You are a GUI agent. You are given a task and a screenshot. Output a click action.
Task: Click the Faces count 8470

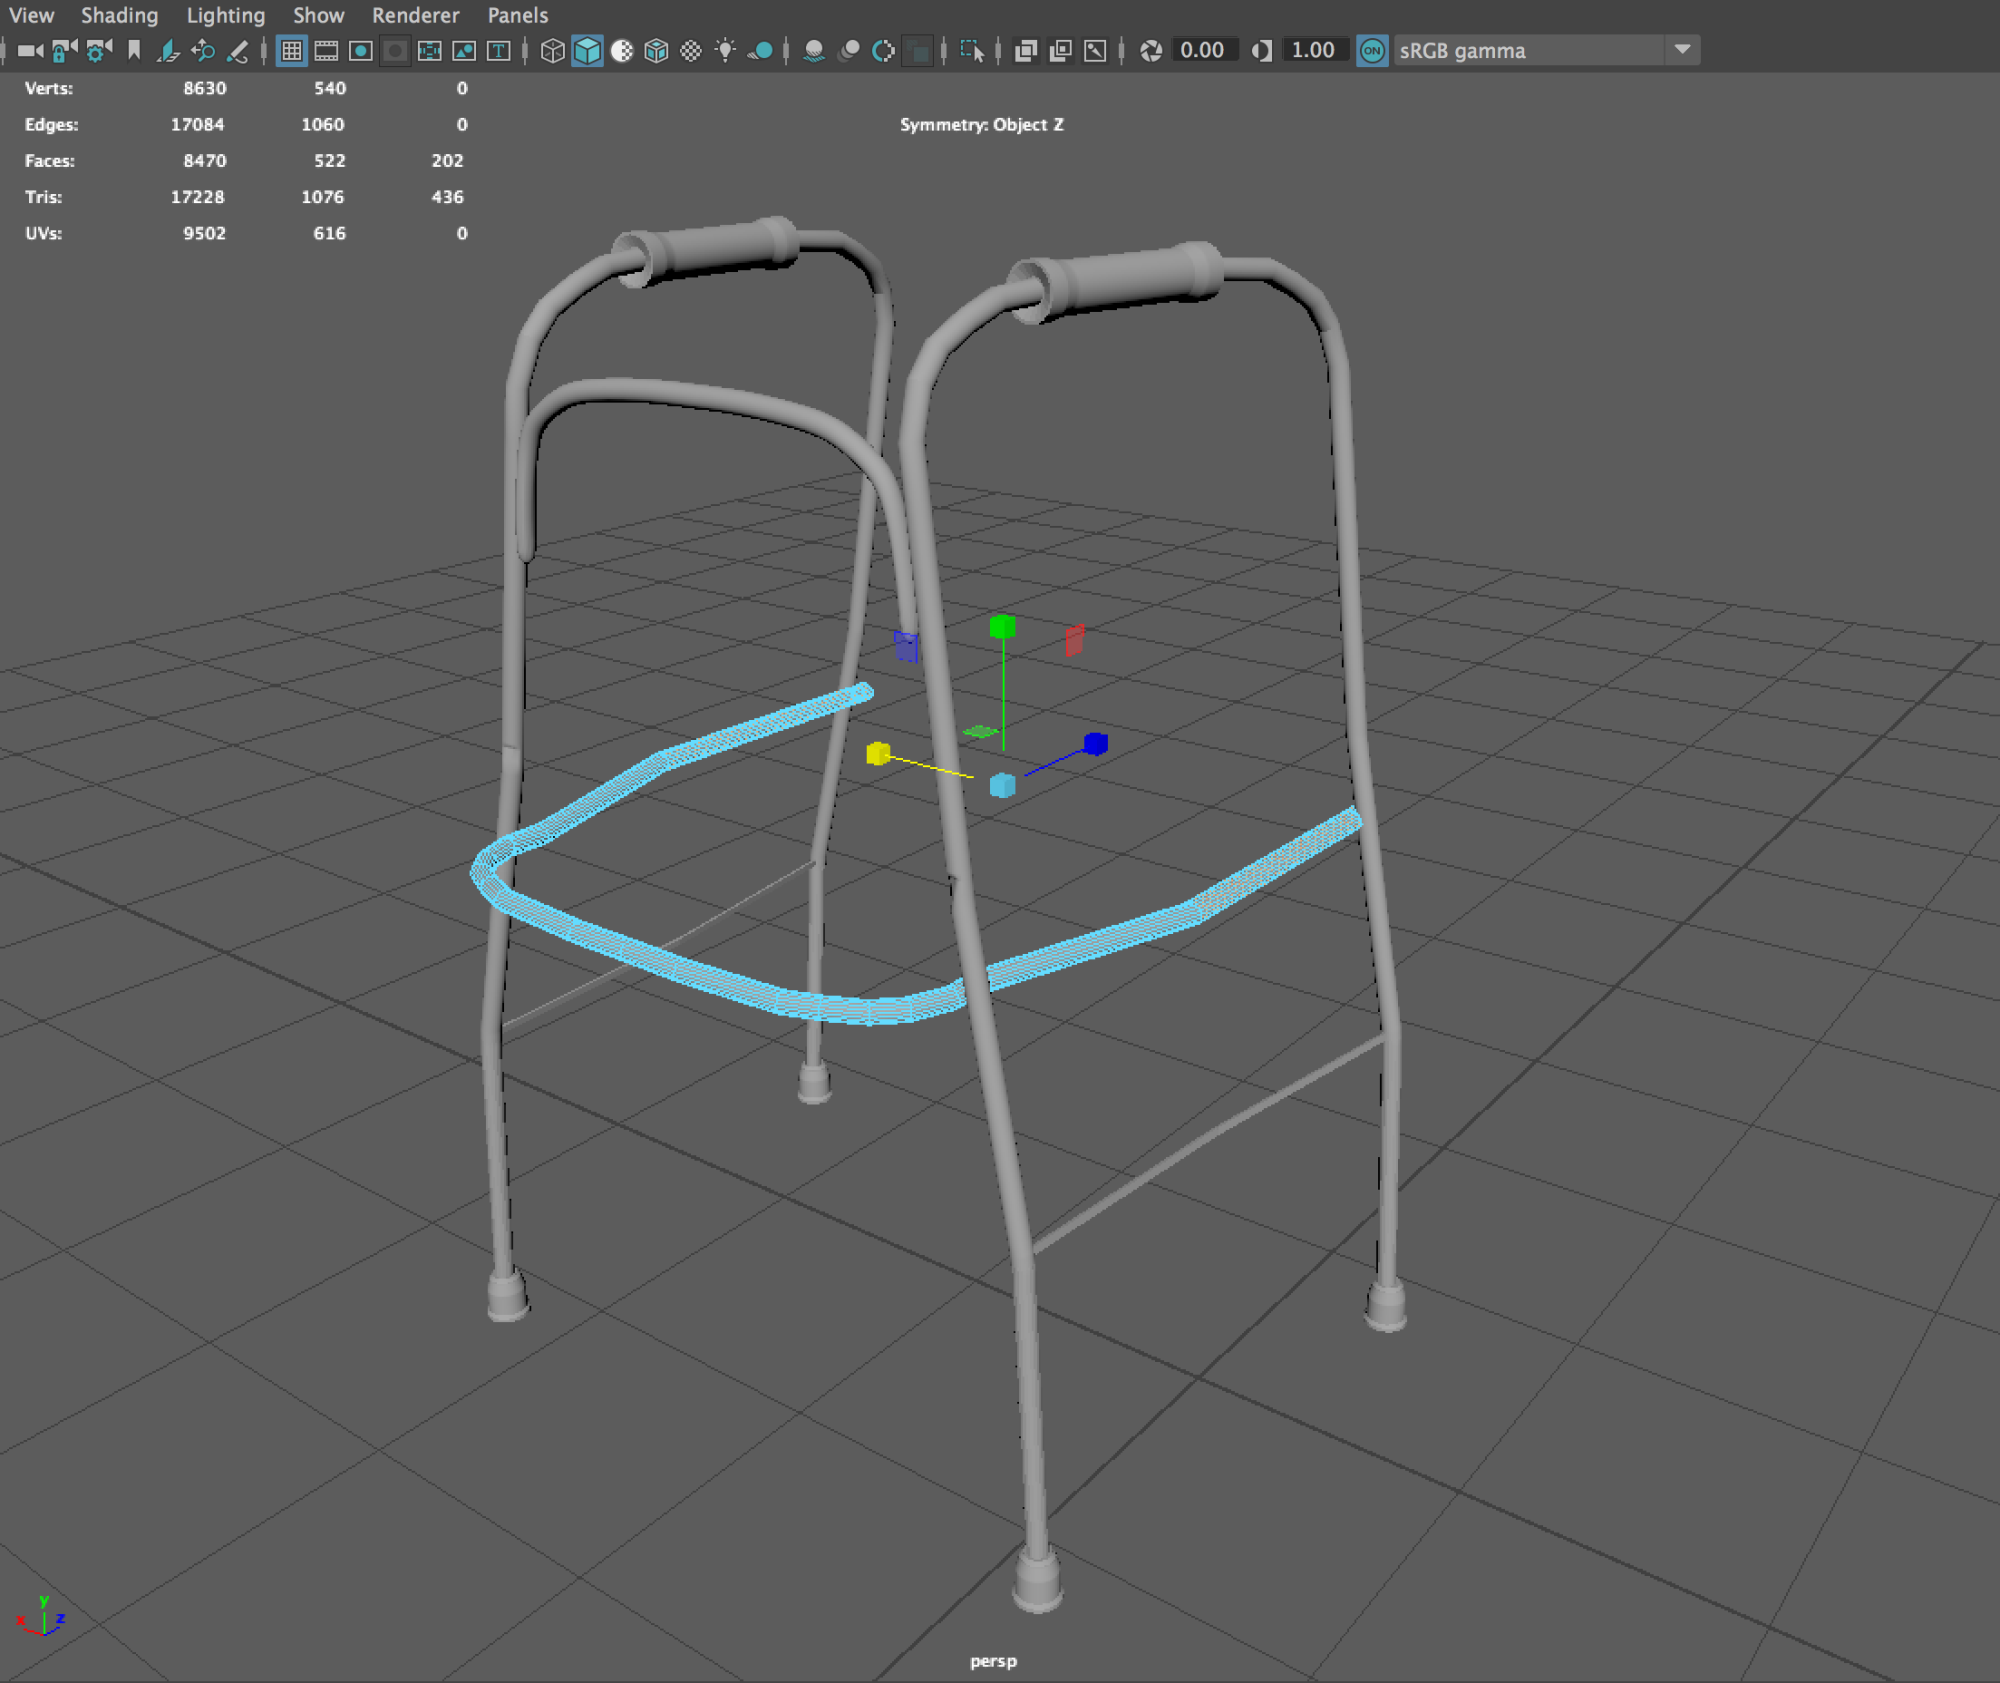204,160
